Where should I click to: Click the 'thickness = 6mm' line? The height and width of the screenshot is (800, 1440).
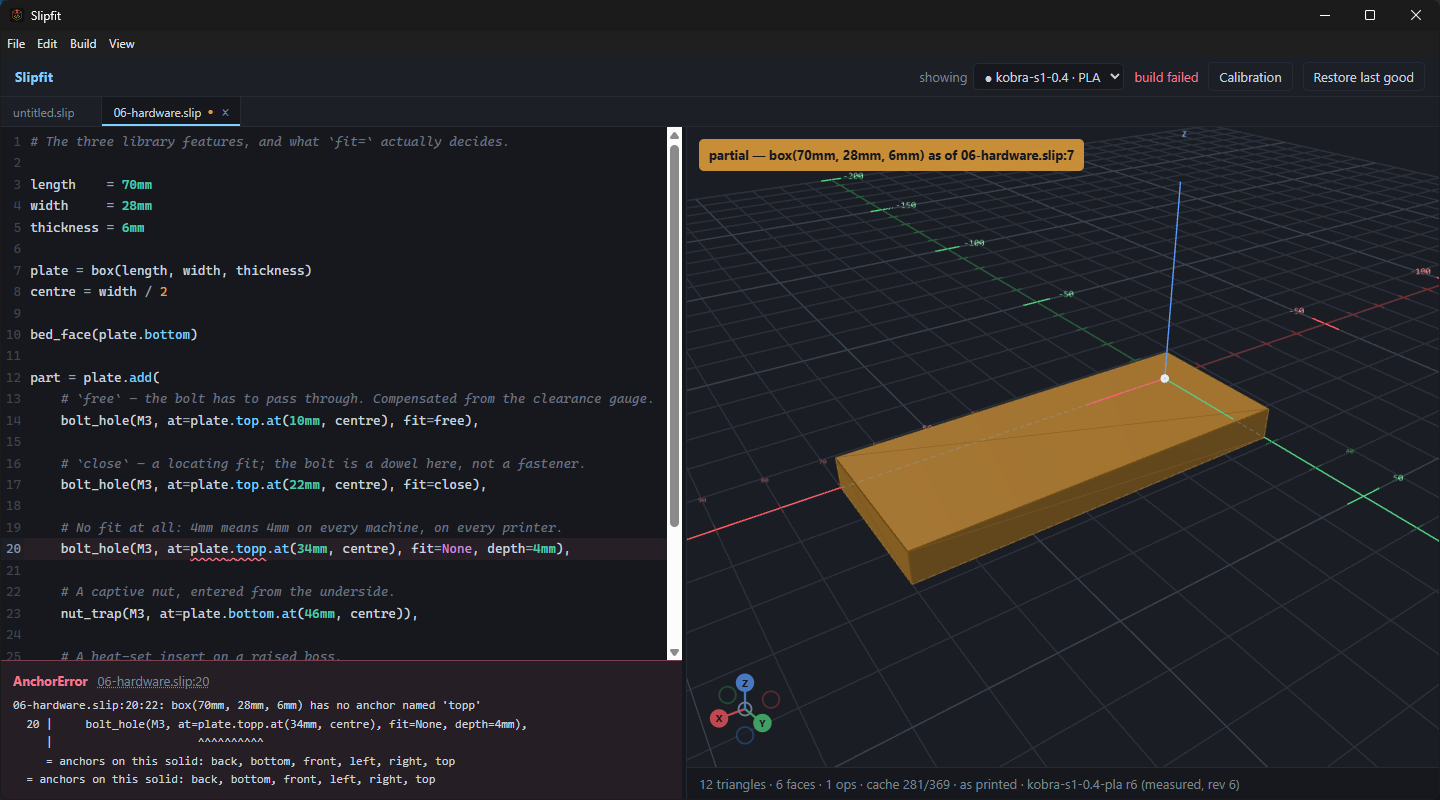coord(87,228)
